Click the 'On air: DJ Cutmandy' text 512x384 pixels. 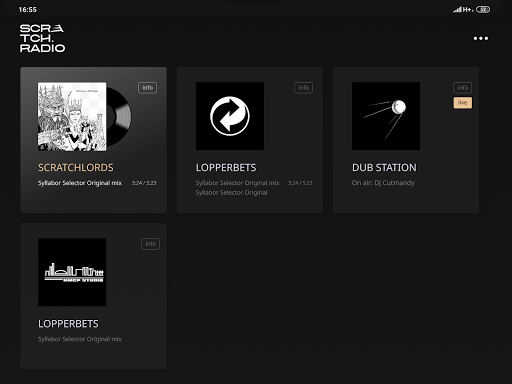point(383,183)
